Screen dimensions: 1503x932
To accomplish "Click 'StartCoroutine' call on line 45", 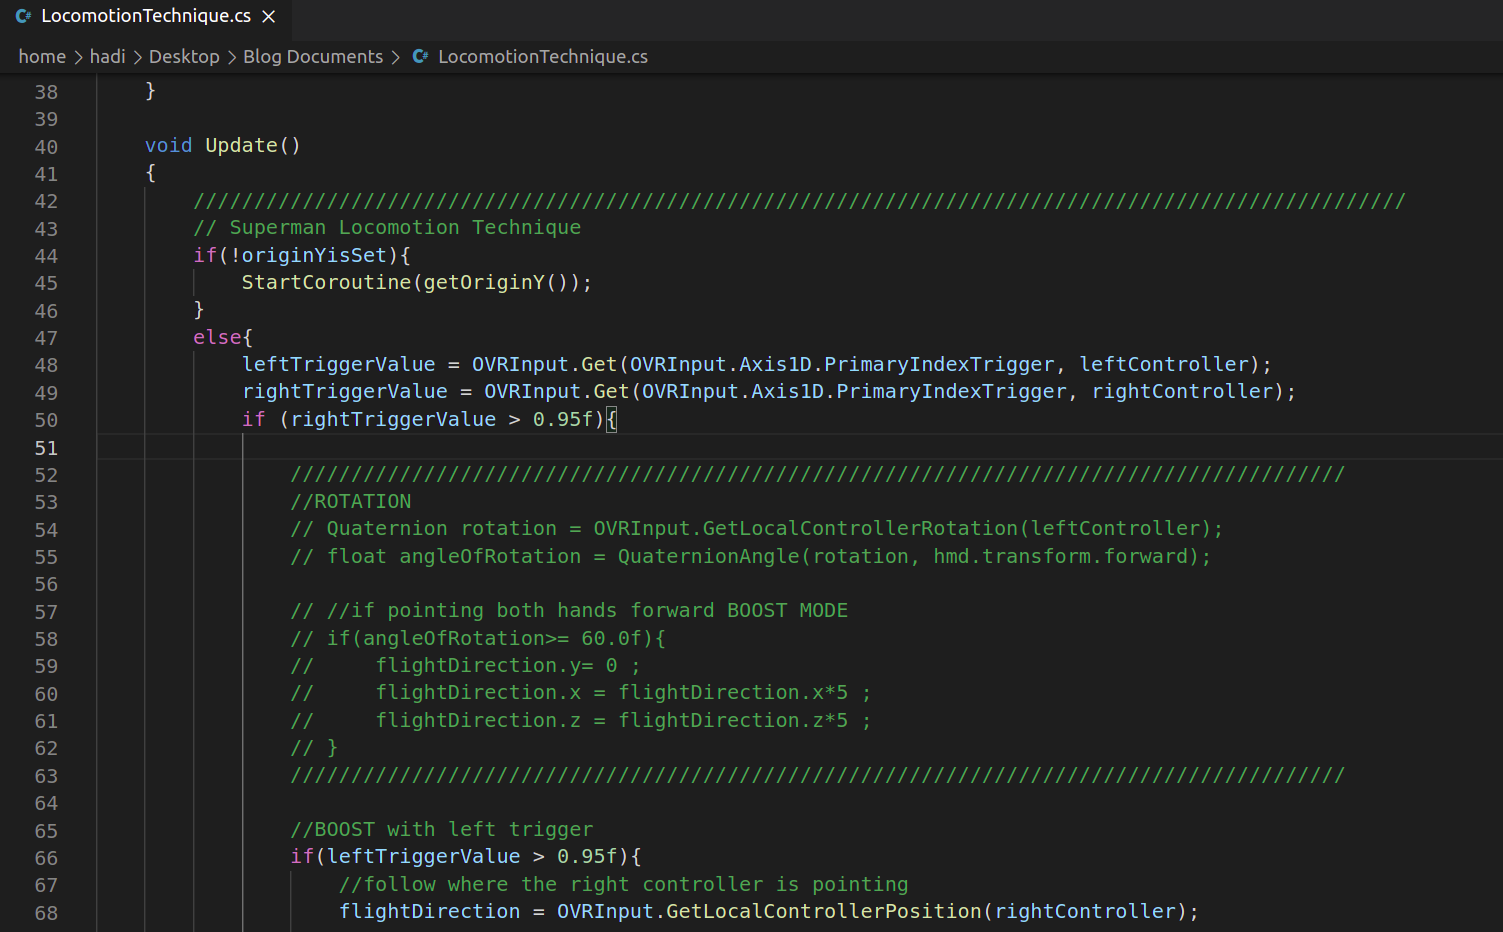I will tap(326, 282).
